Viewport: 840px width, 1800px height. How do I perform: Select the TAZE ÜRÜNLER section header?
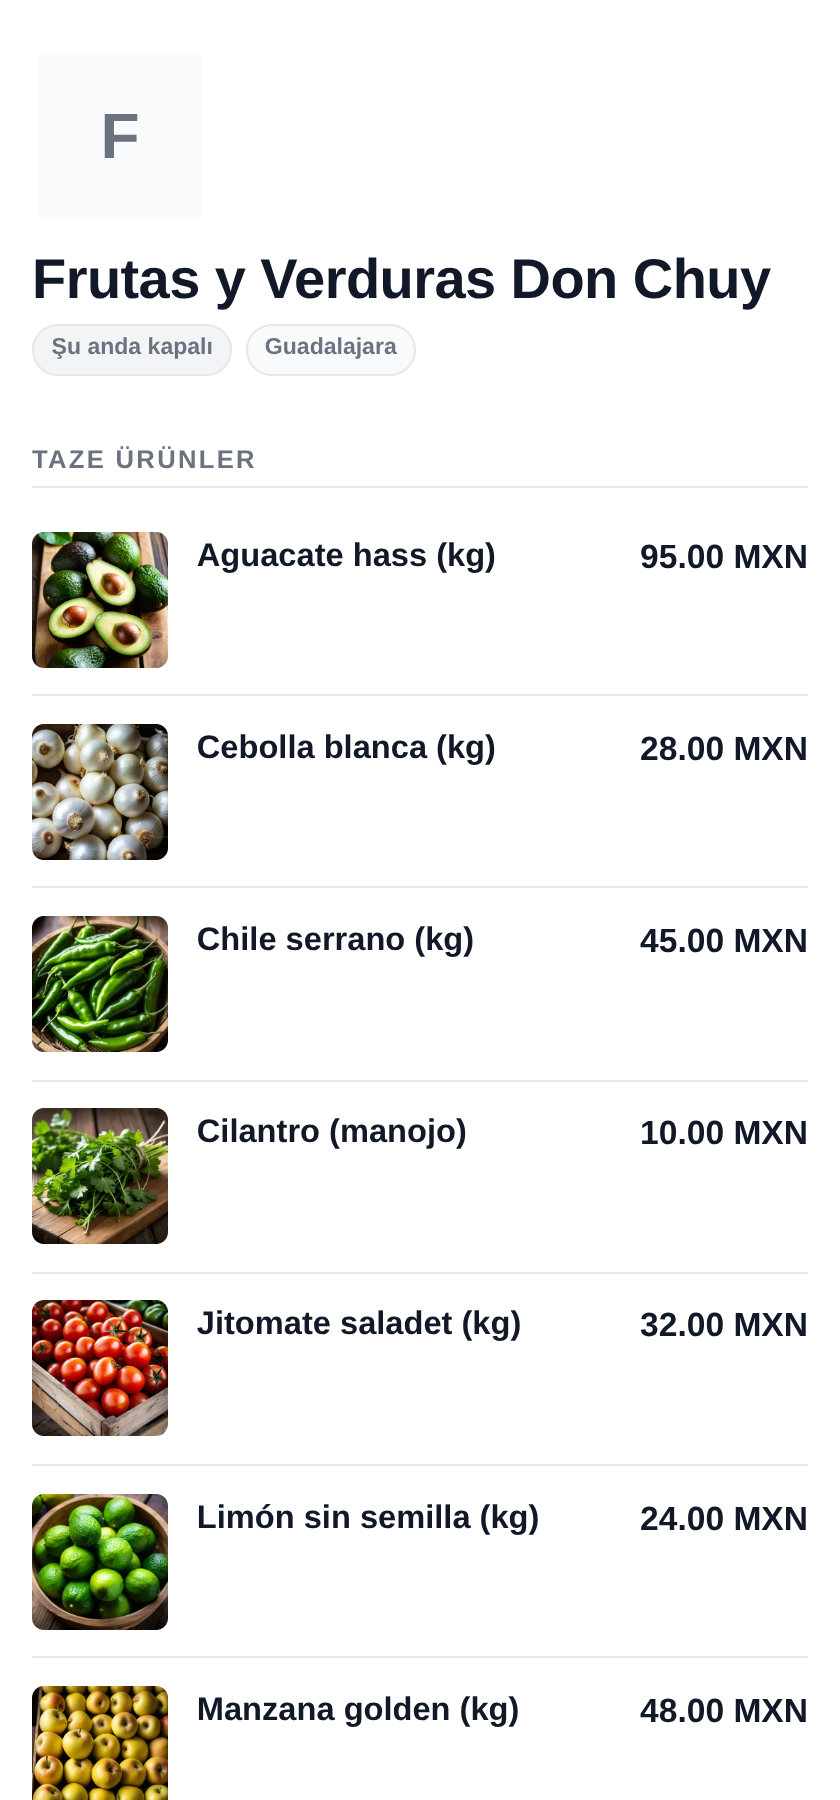pyautogui.click(x=144, y=459)
